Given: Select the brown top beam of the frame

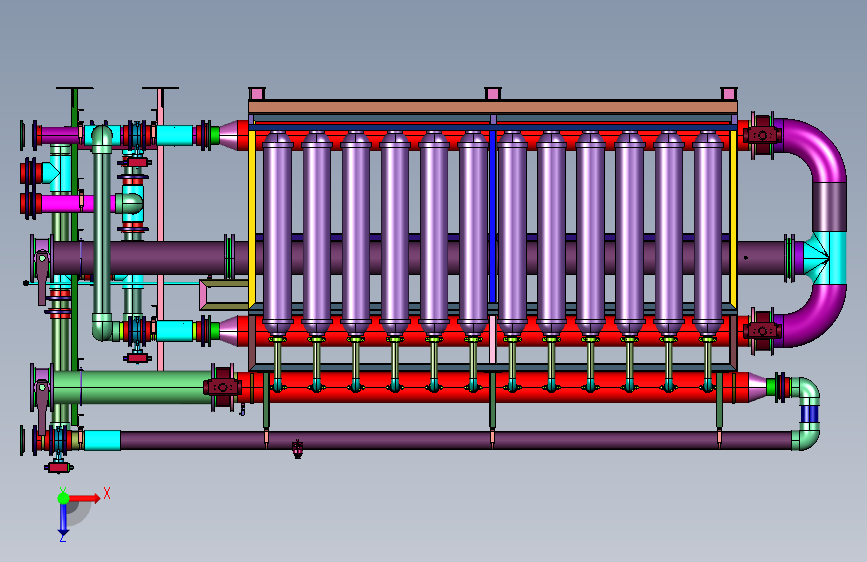Looking at the screenshot, I should pyautogui.click(x=493, y=107).
